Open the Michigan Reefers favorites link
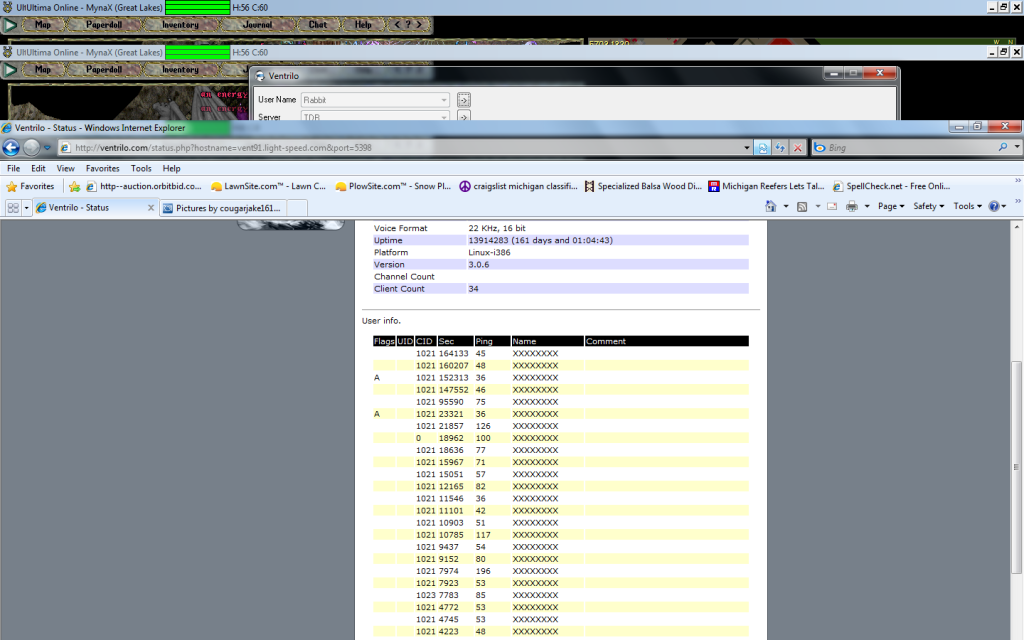 tap(767, 186)
